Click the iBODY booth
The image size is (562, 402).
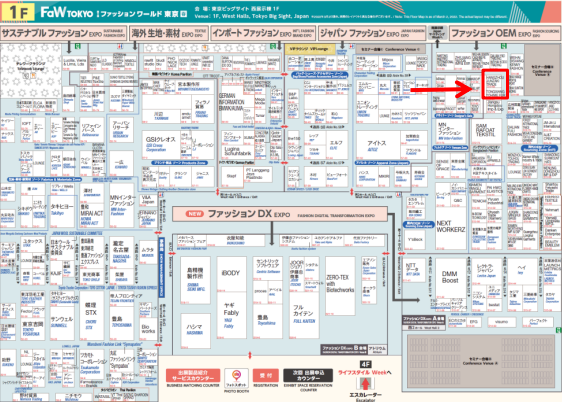click(x=231, y=273)
